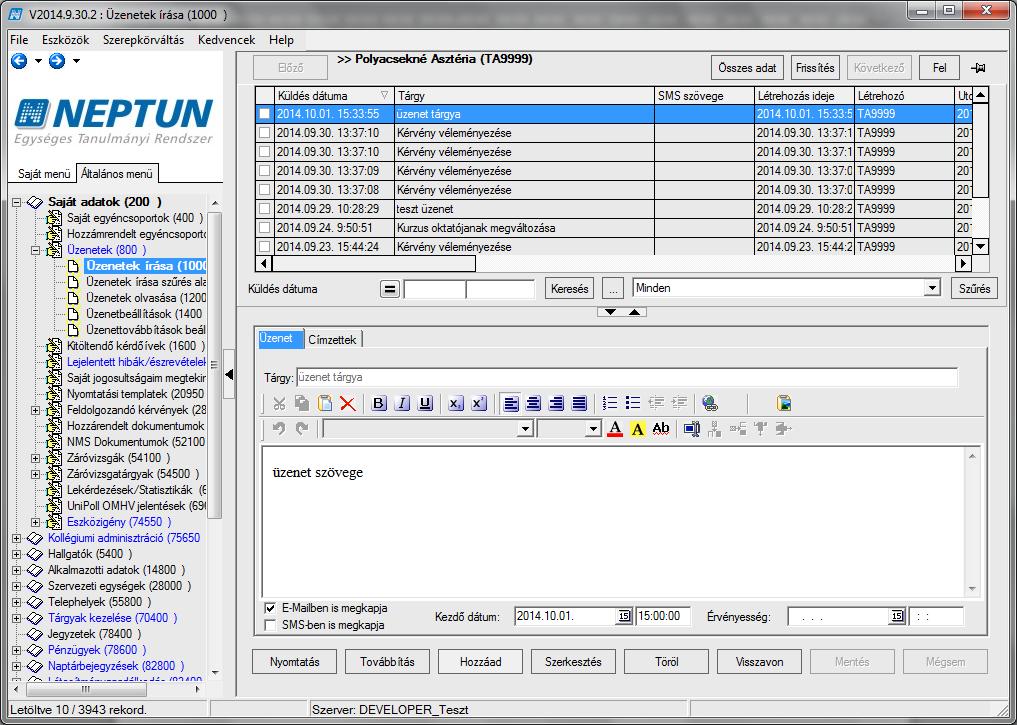Click the Redo arrow icon
This screenshot has width=1017, height=725.
(x=302, y=429)
